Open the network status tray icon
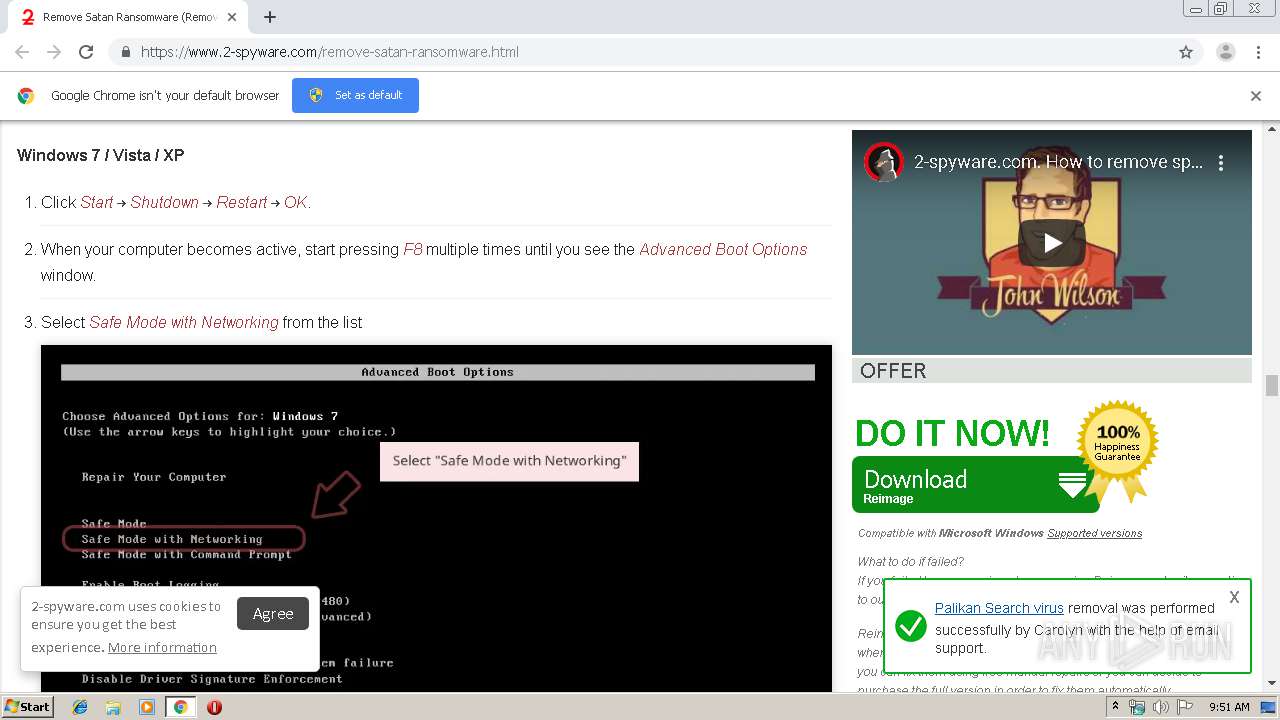This screenshot has width=1280, height=720. coord(1136,707)
